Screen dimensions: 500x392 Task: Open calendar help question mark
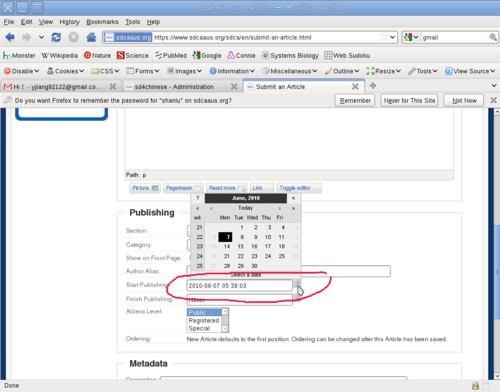tap(197, 198)
